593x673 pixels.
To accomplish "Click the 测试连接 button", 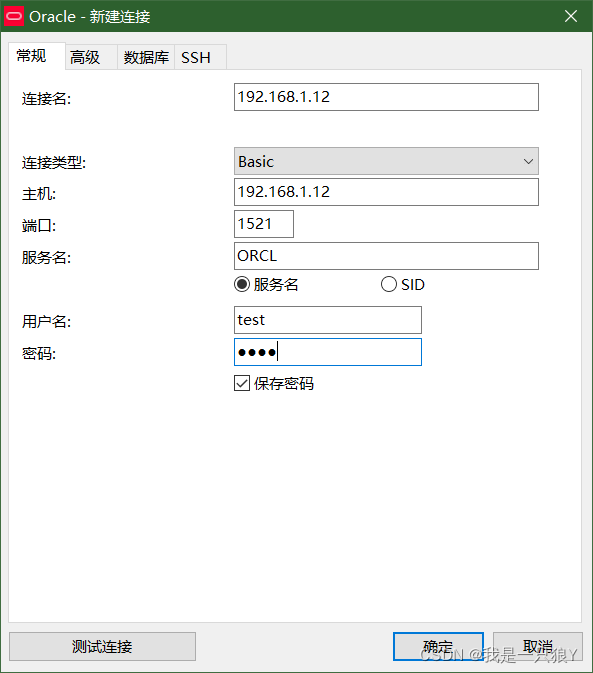I will (102, 646).
